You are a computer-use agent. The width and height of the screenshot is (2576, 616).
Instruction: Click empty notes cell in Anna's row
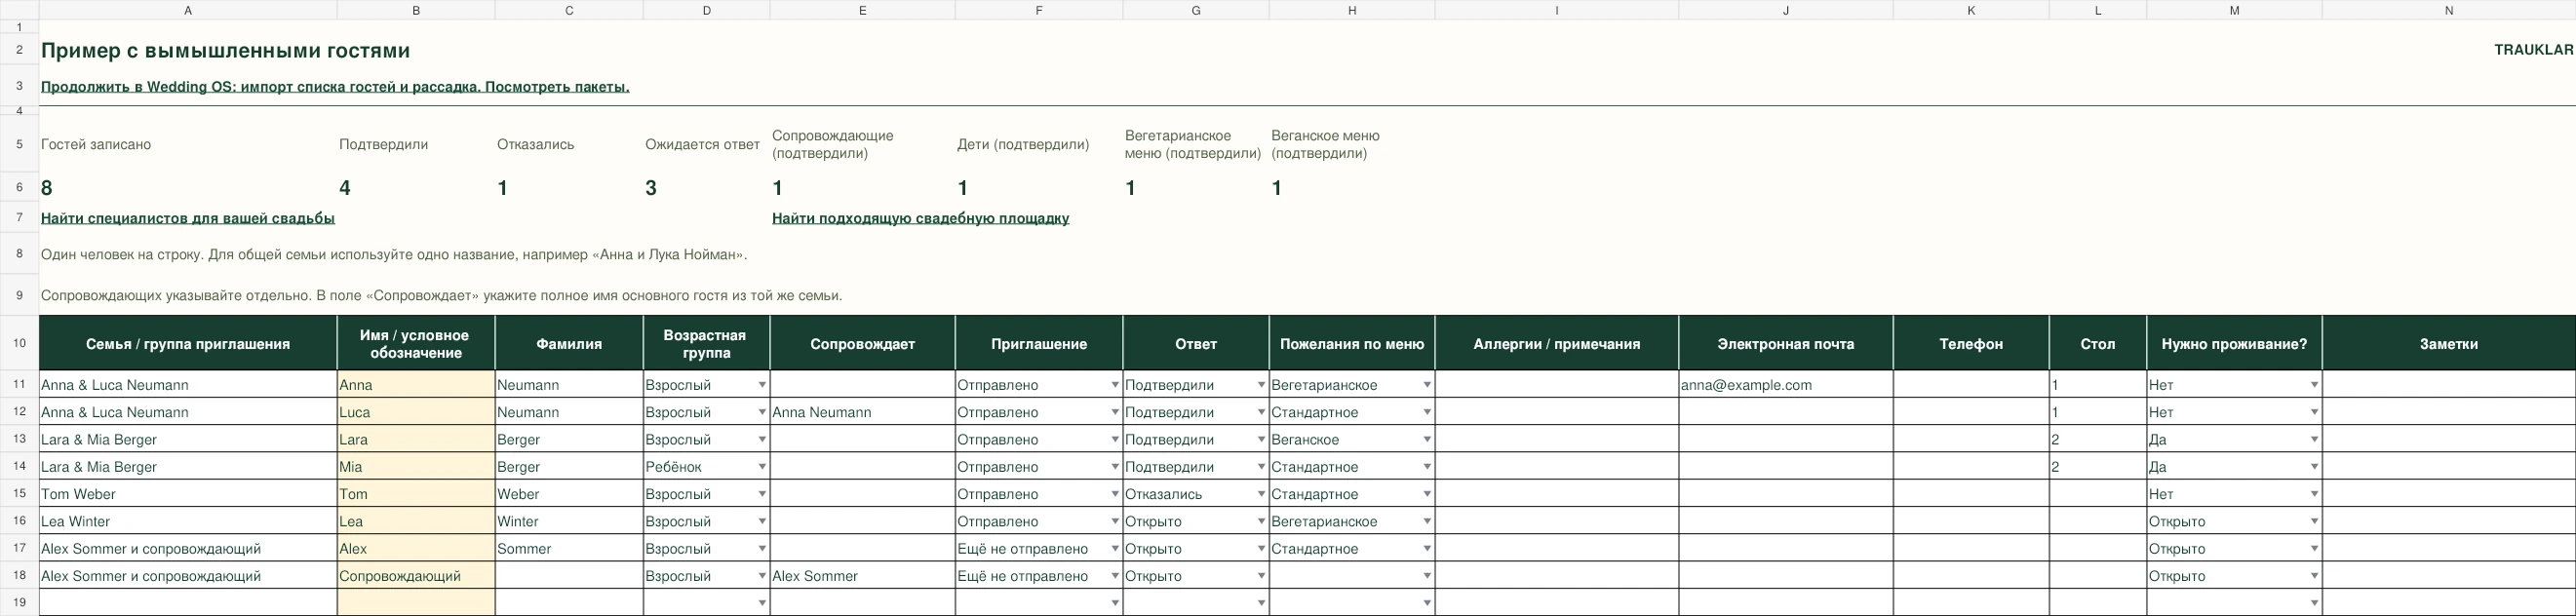2449,385
